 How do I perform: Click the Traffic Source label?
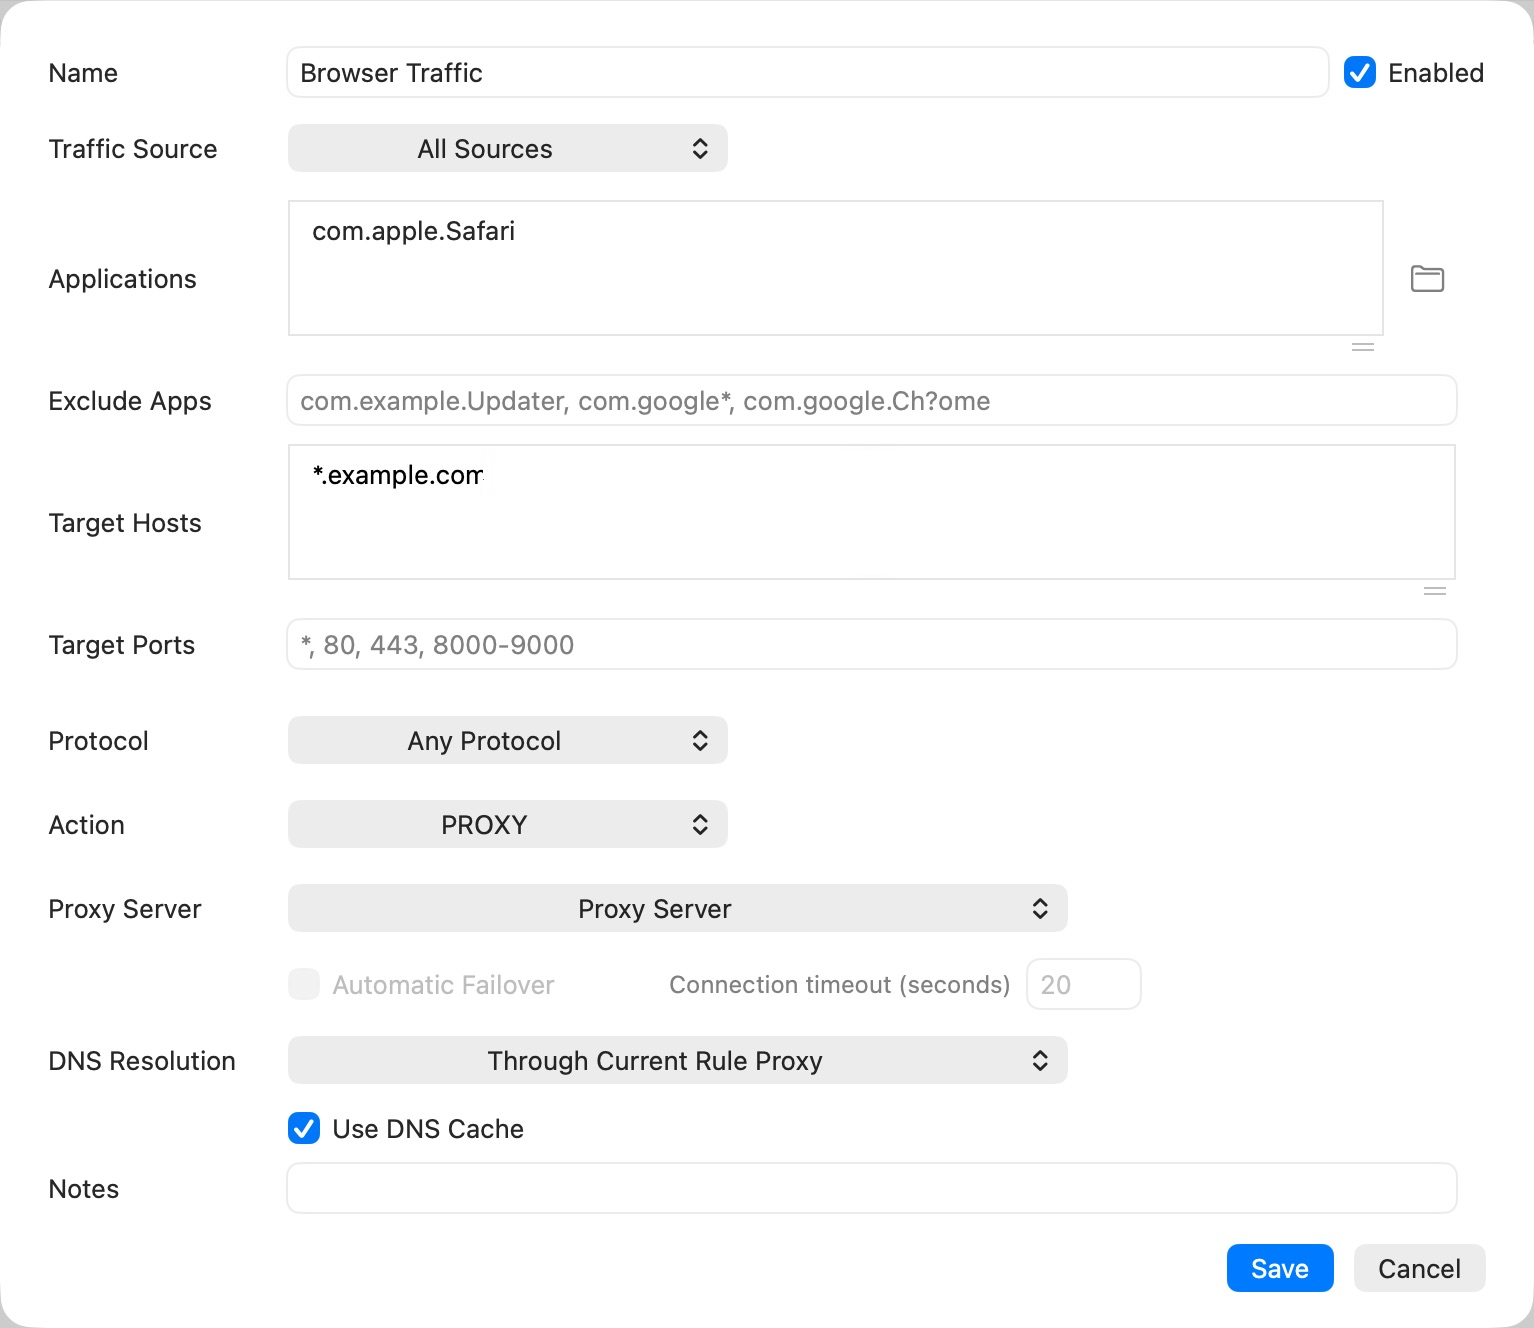[x=133, y=148]
